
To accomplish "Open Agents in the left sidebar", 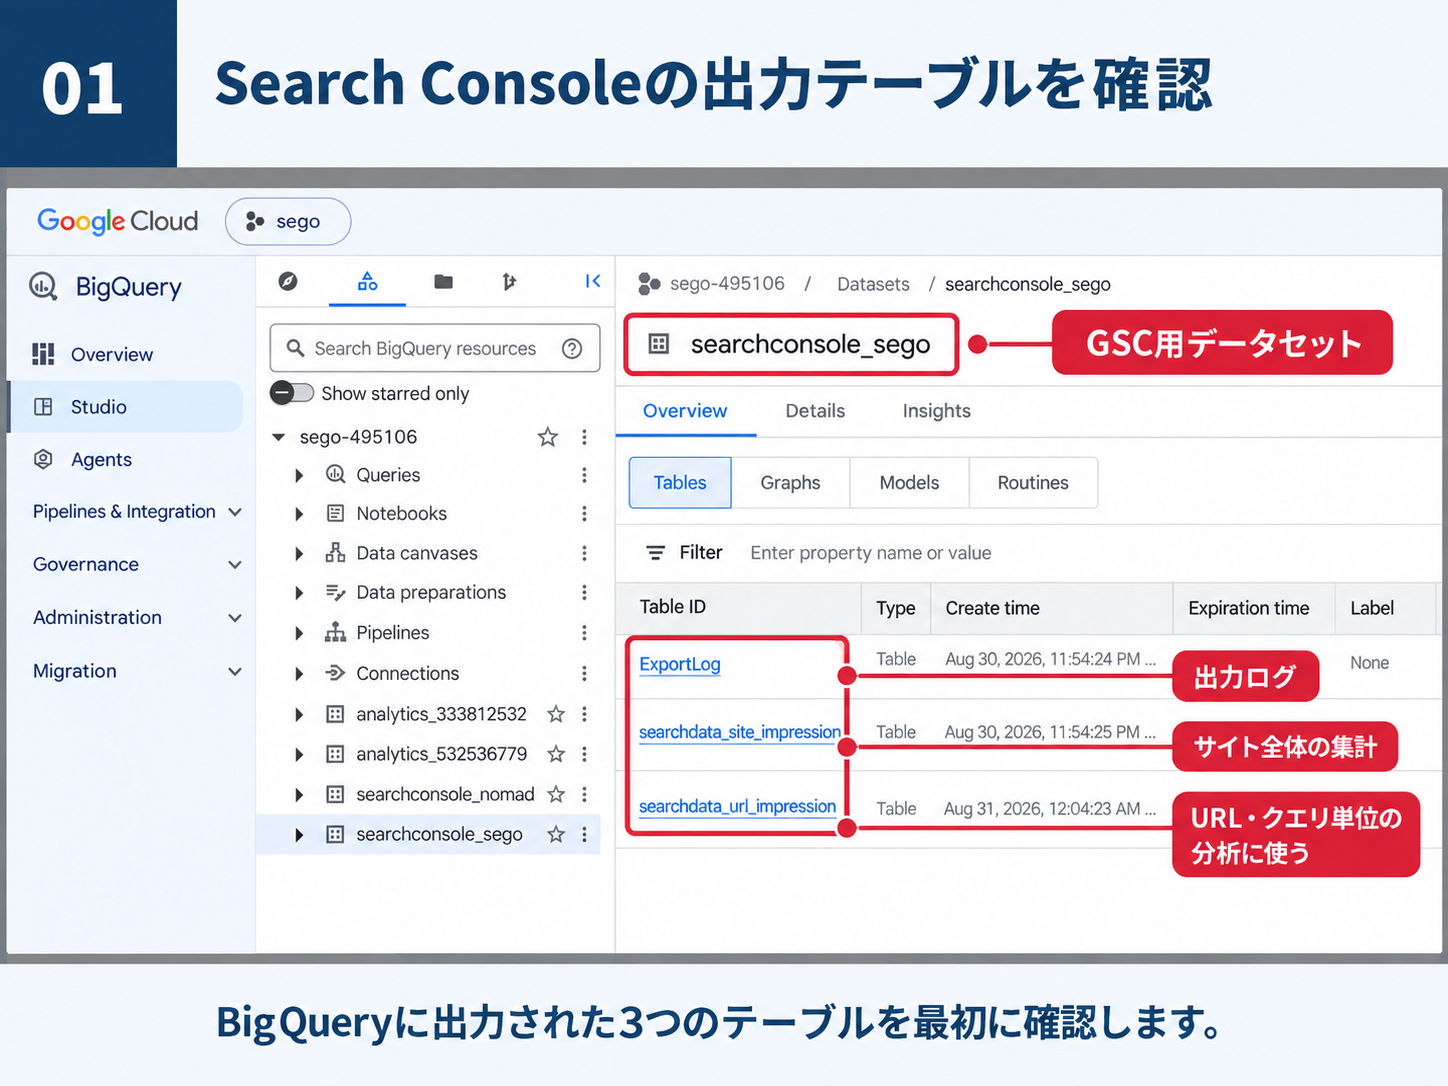I will tap(101, 459).
